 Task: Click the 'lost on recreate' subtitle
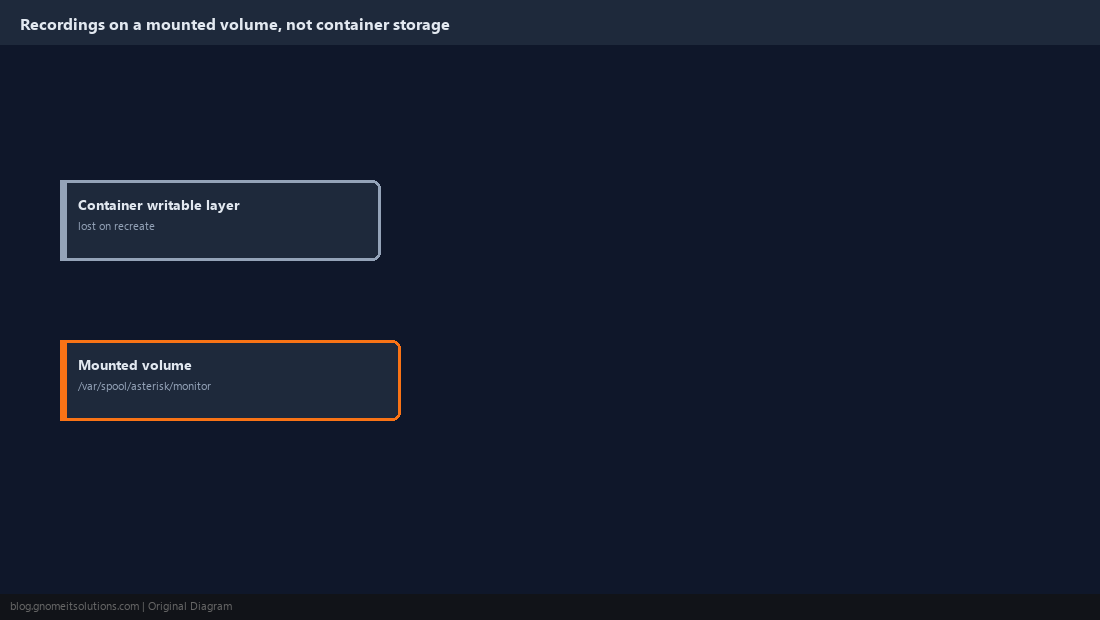pos(116,226)
